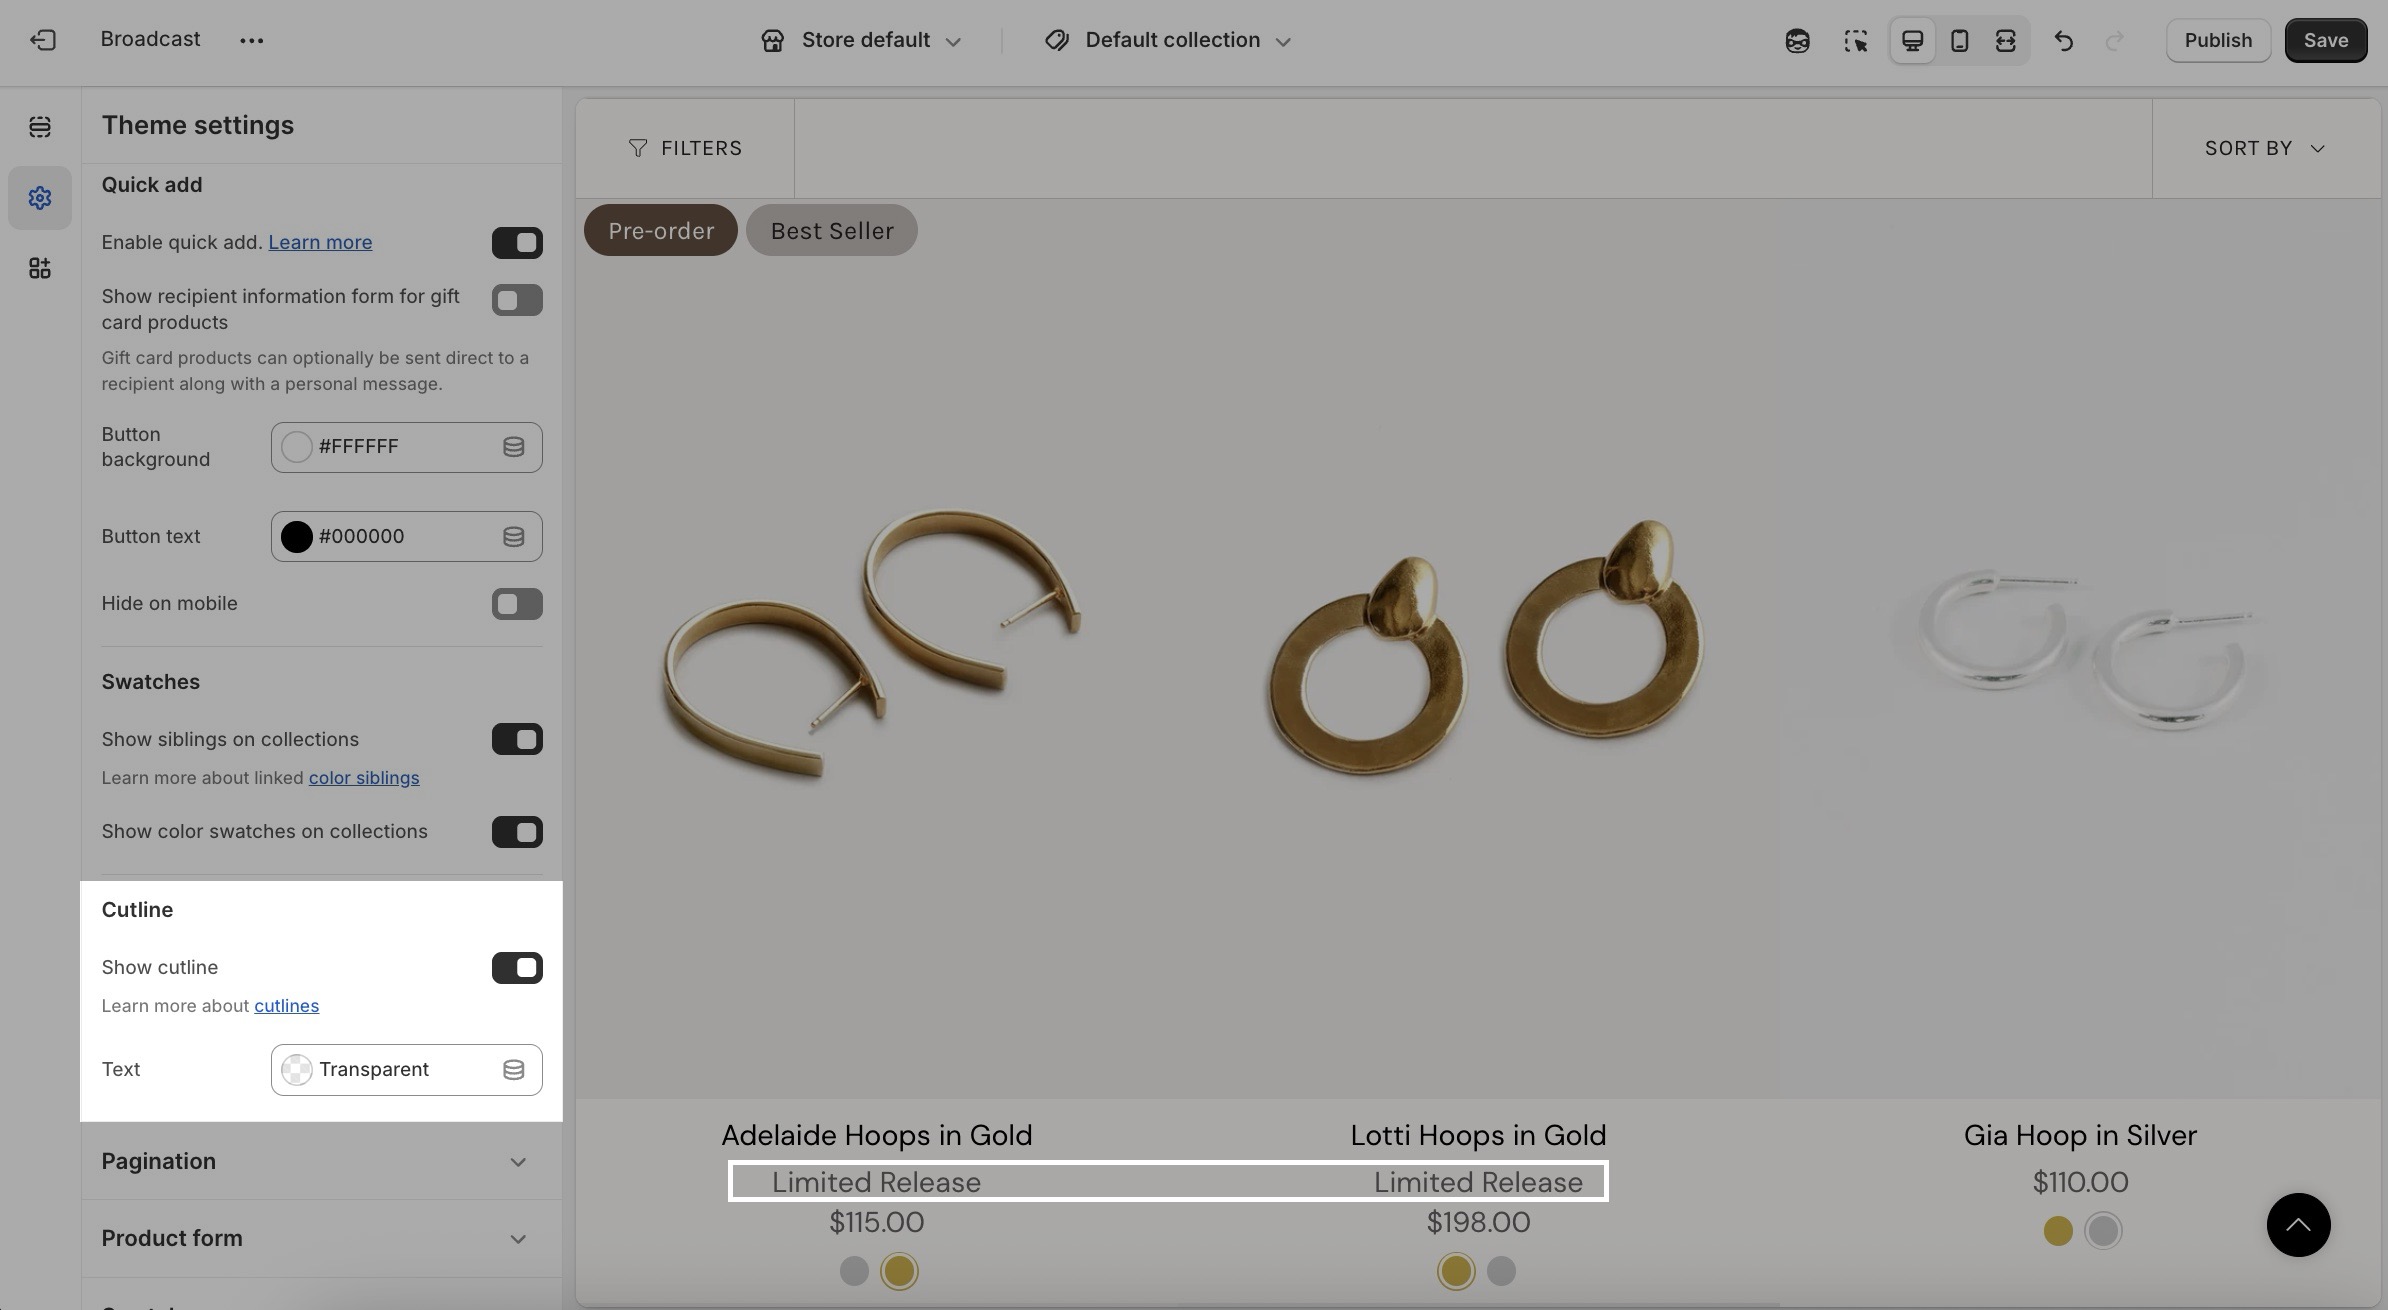This screenshot has width=2388, height=1310.
Task: Open the Broadcast three-dots menu
Action: coord(251,41)
